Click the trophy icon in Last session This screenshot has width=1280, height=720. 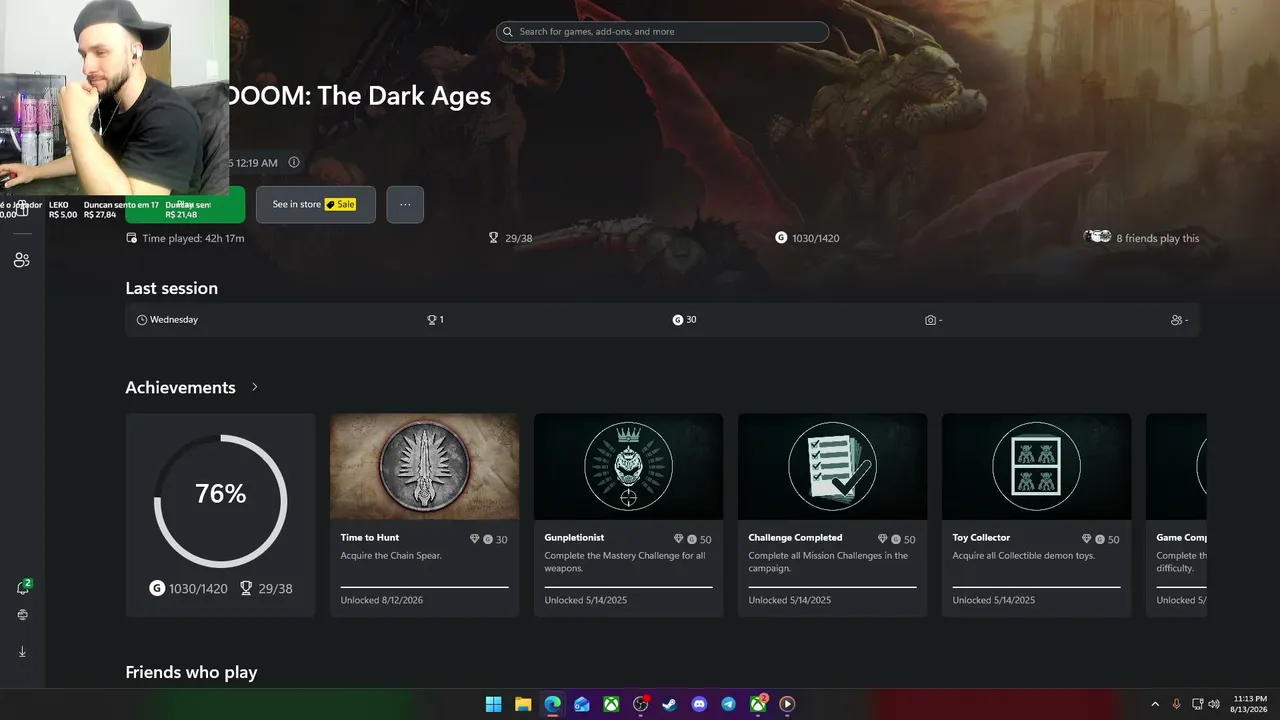[x=432, y=320]
